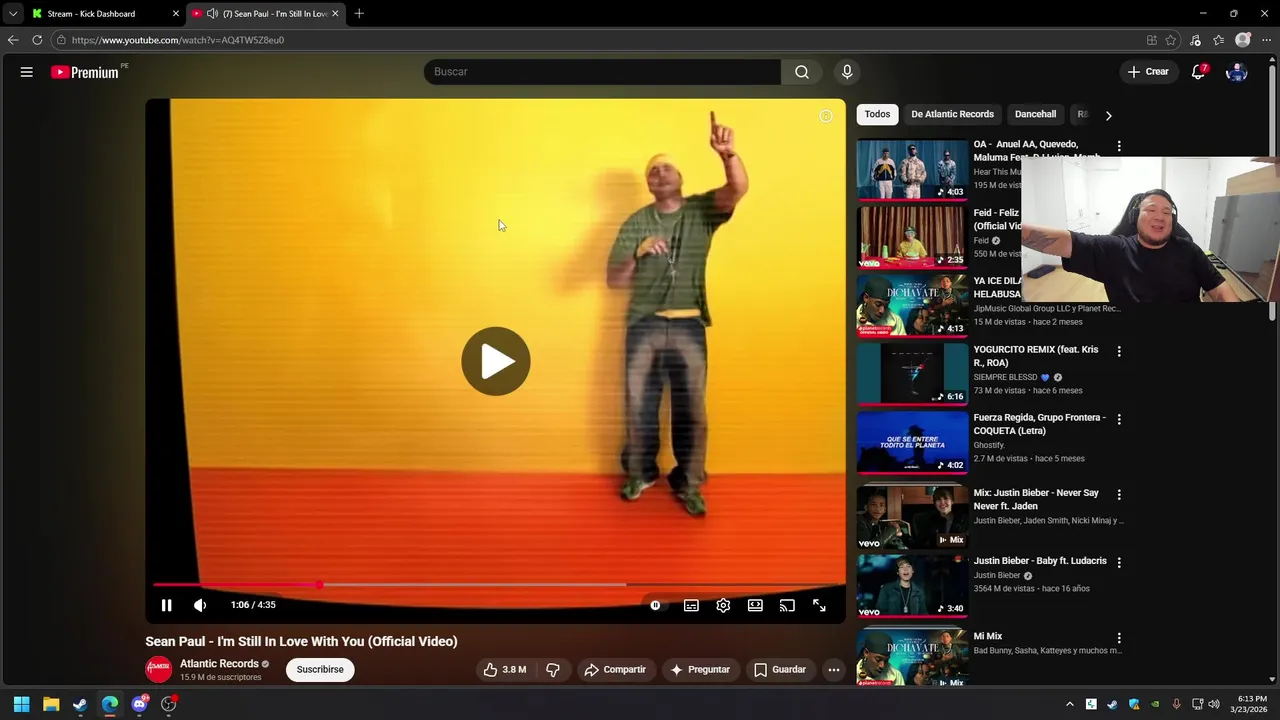Image resolution: width=1280 pixels, height=720 pixels.
Task: Show hidden system tray icons chevron
Action: (x=1069, y=704)
